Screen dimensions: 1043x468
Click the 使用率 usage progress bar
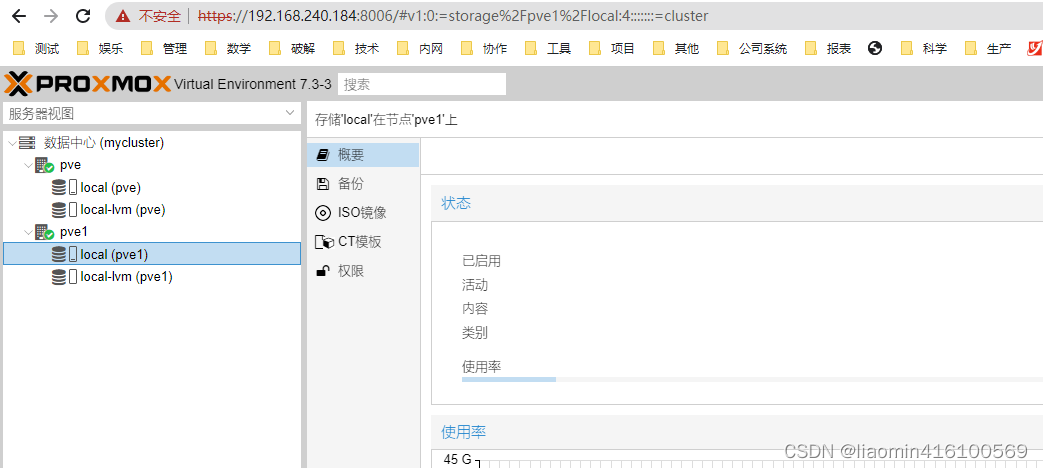(752, 380)
